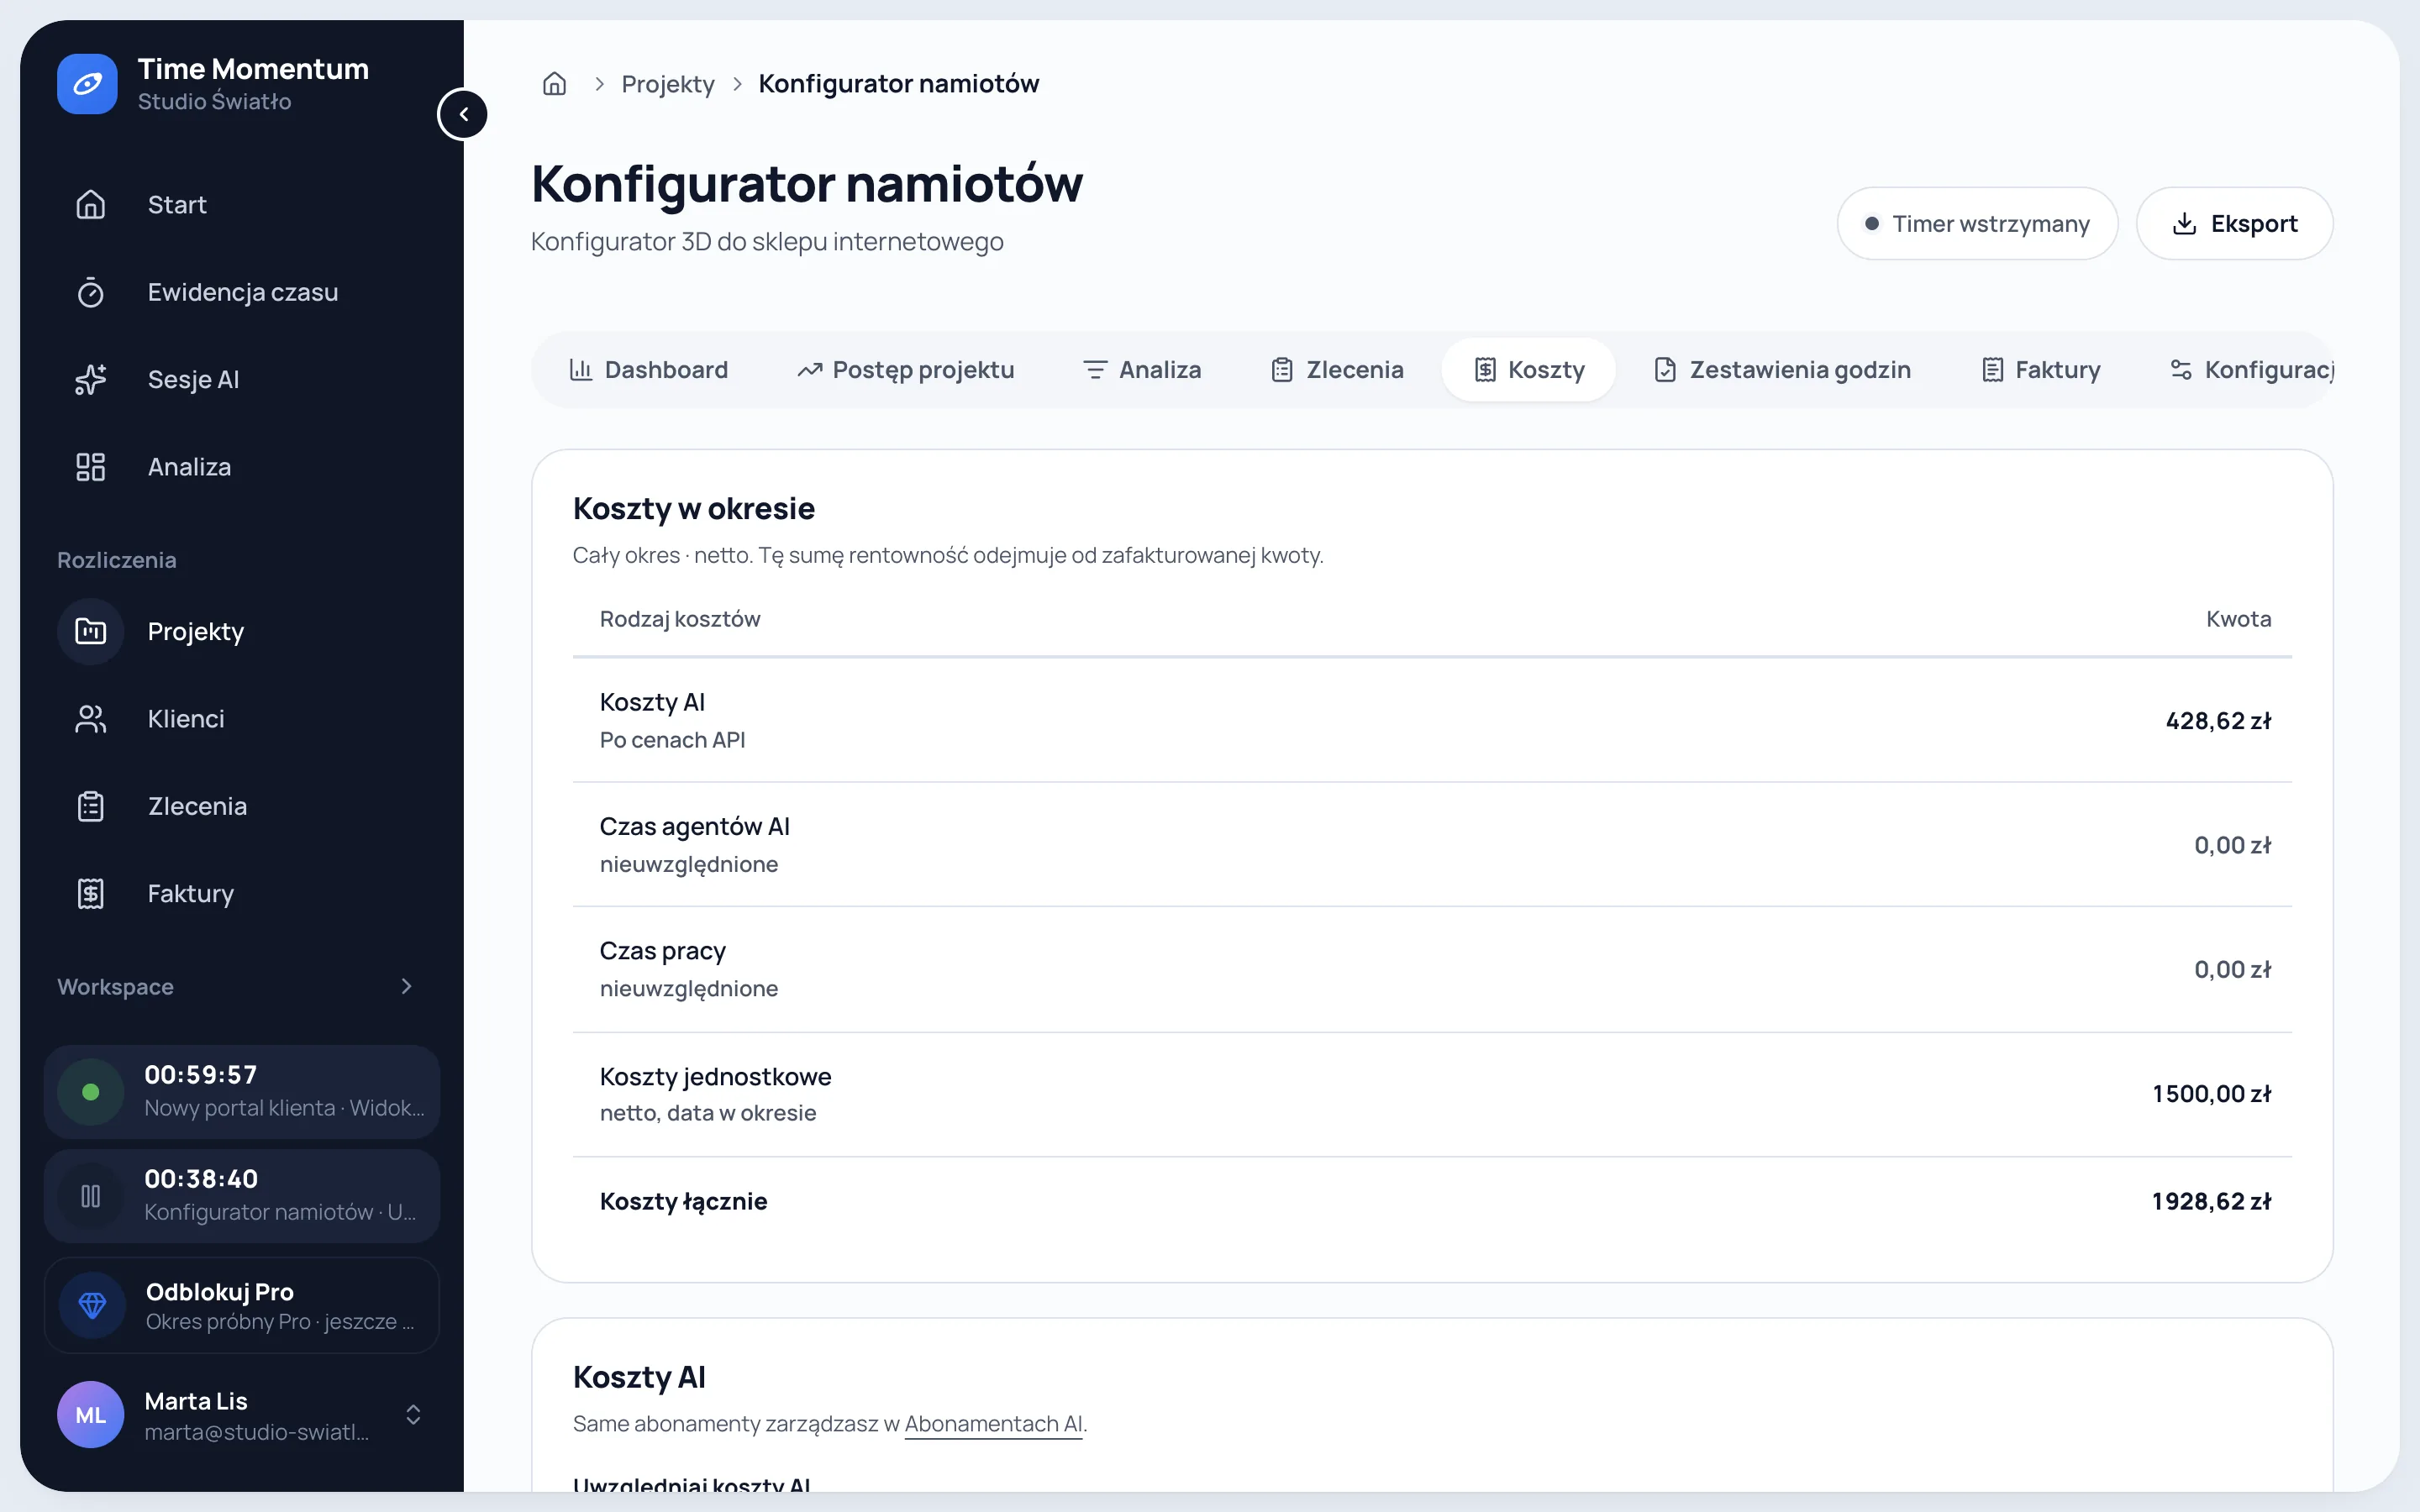The image size is (2420, 1512).
Task: Open the running timer 00:59:57 card
Action: [x=242, y=1092]
